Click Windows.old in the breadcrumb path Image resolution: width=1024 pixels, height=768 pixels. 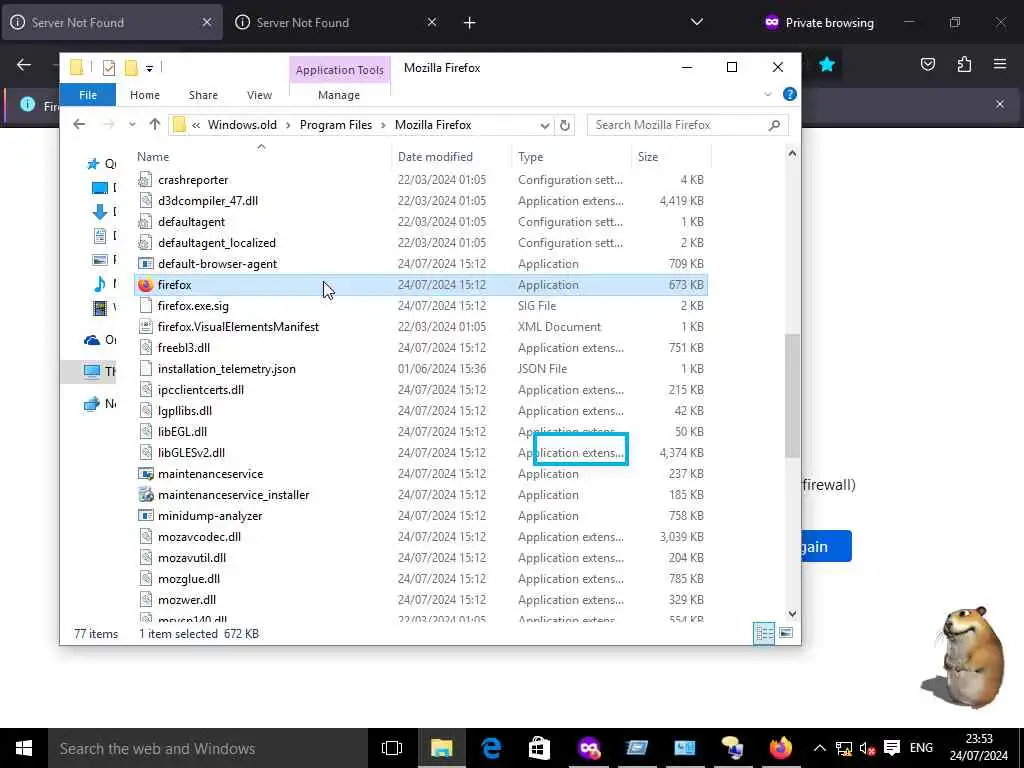pos(242,125)
